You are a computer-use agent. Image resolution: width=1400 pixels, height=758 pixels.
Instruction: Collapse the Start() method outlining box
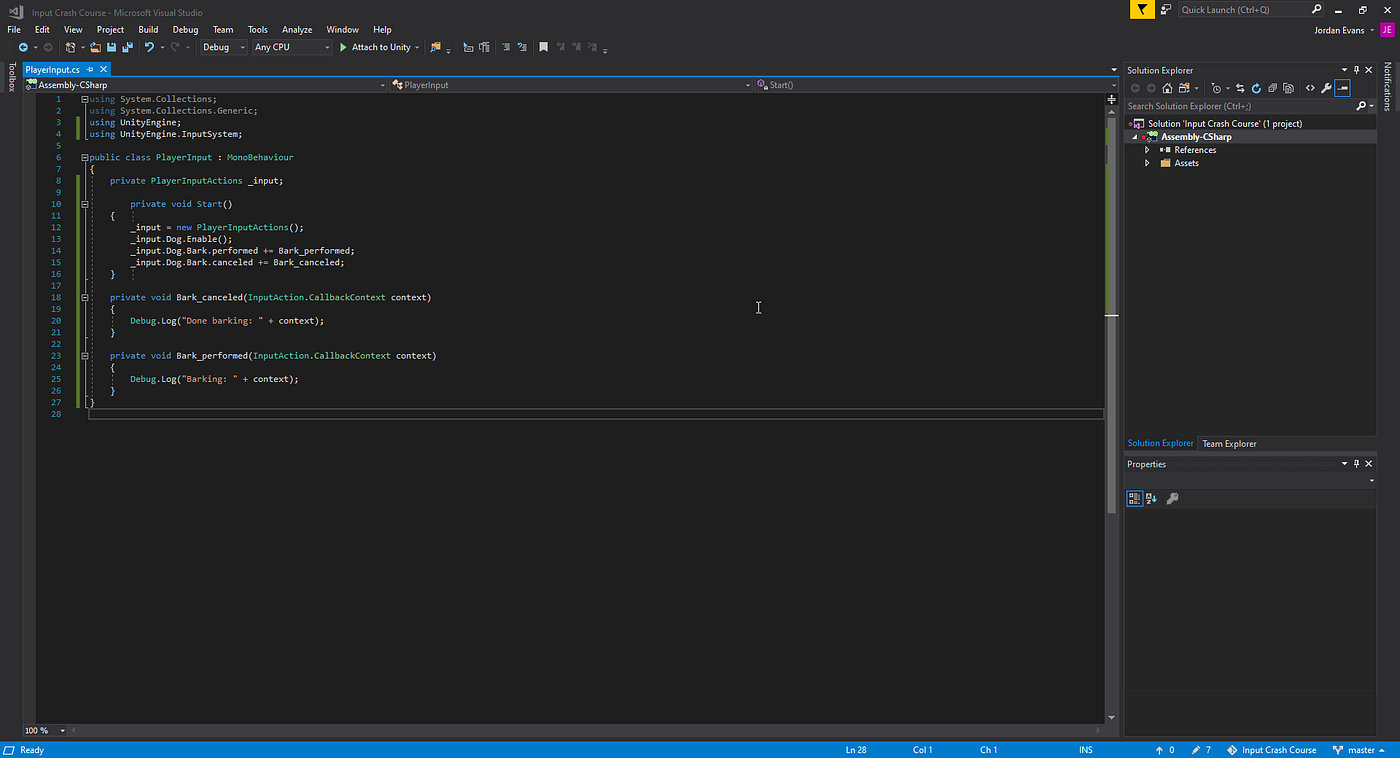(x=85, y=204)
